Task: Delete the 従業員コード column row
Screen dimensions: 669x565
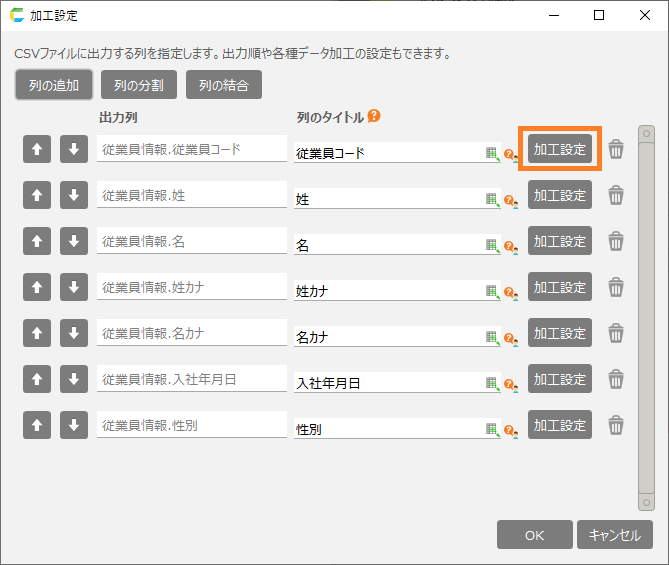Action: pos(616,149)
